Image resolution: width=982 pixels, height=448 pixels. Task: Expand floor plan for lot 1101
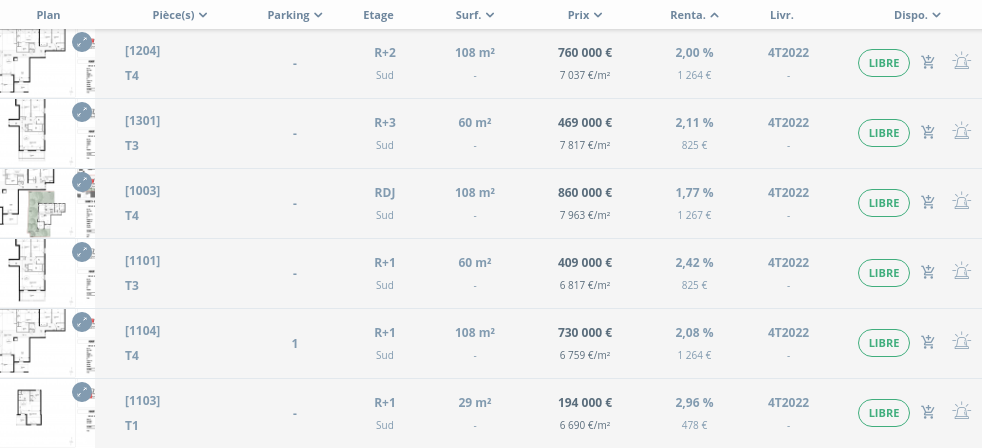tap(82, 252)
